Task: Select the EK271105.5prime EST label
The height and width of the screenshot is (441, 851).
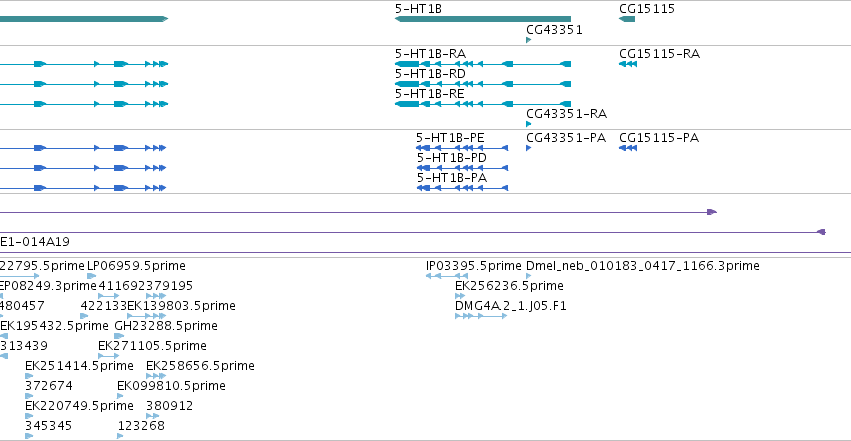Action: coord(153,346)
